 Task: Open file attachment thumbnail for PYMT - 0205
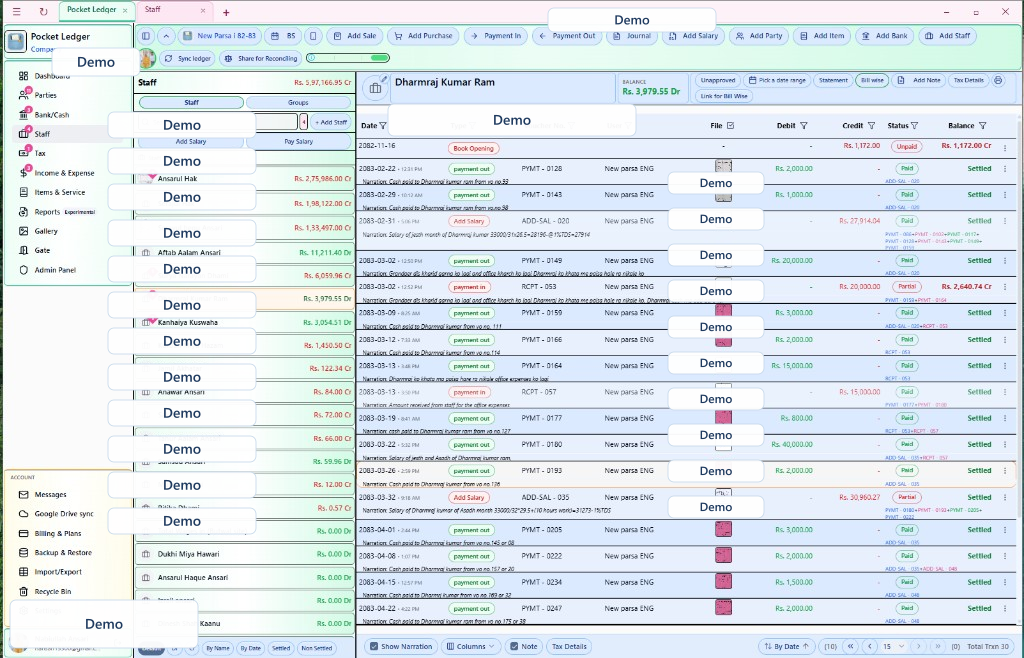tap(723, 529)
